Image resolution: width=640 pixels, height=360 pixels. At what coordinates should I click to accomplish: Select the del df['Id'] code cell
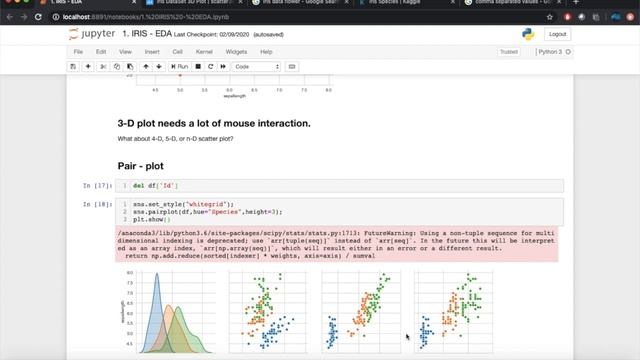pos(339,186)
